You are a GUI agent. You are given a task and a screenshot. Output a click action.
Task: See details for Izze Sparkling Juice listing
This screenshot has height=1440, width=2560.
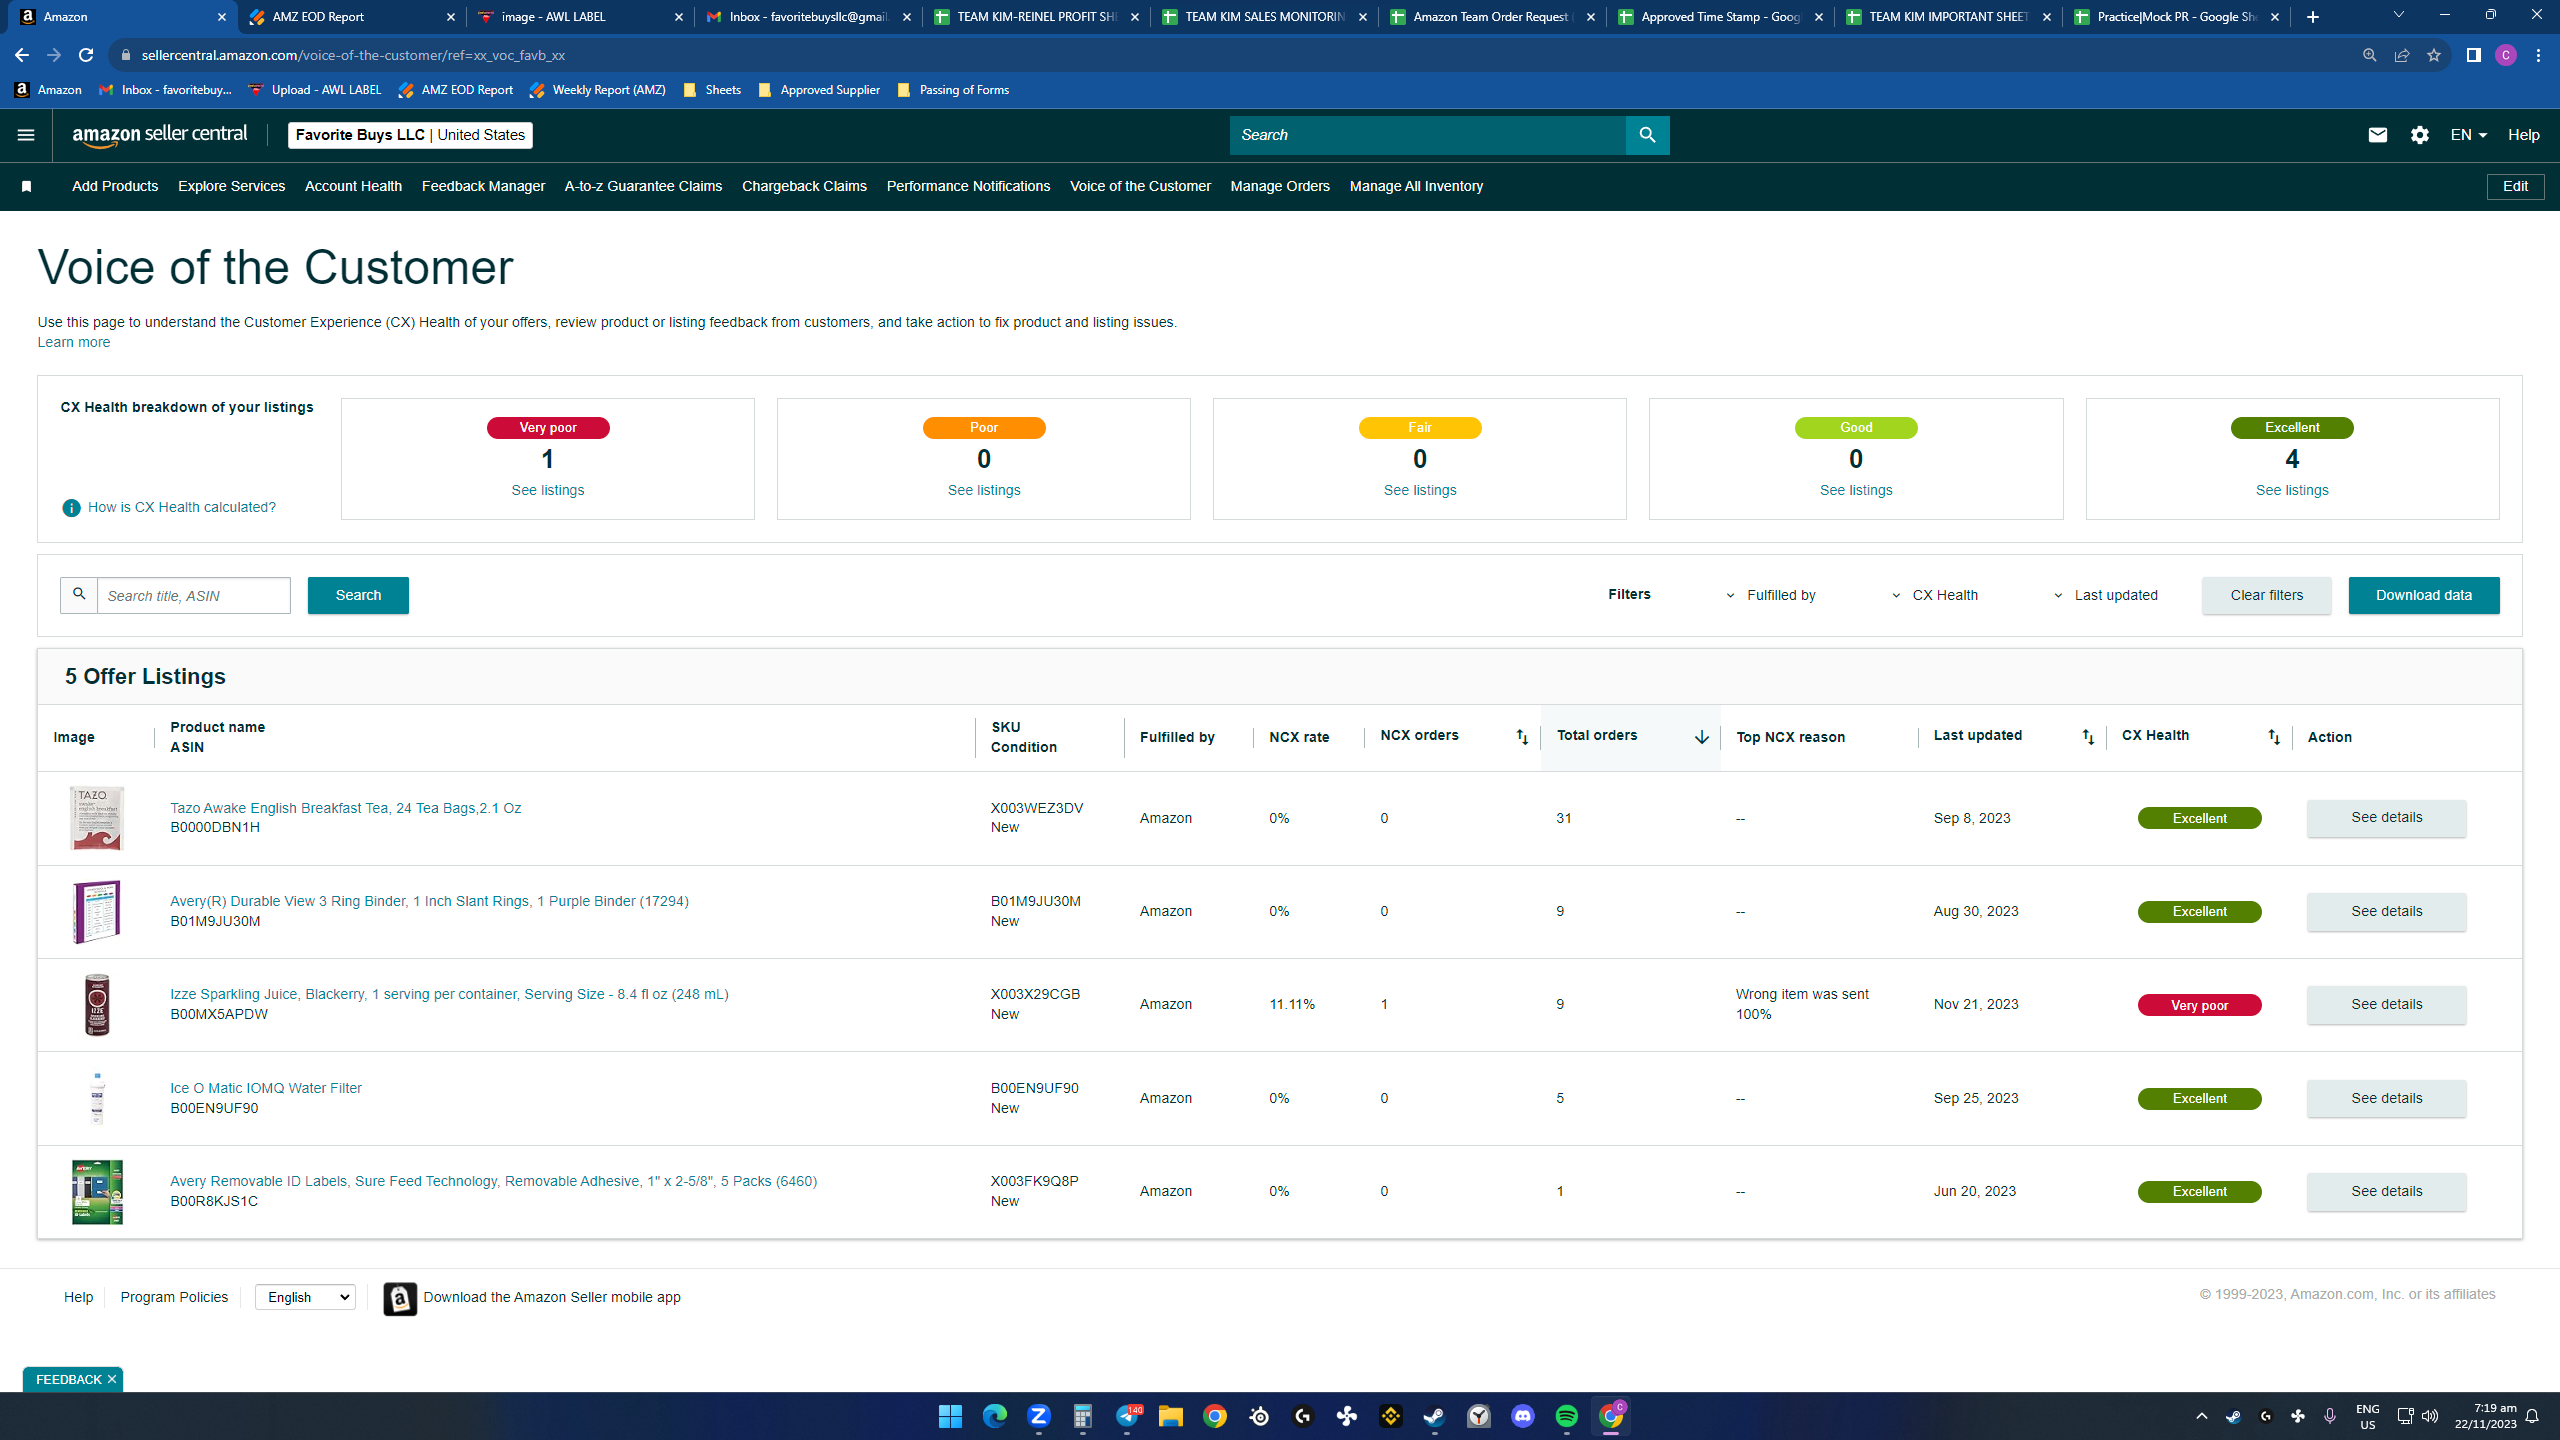tap(2386, 1005)
